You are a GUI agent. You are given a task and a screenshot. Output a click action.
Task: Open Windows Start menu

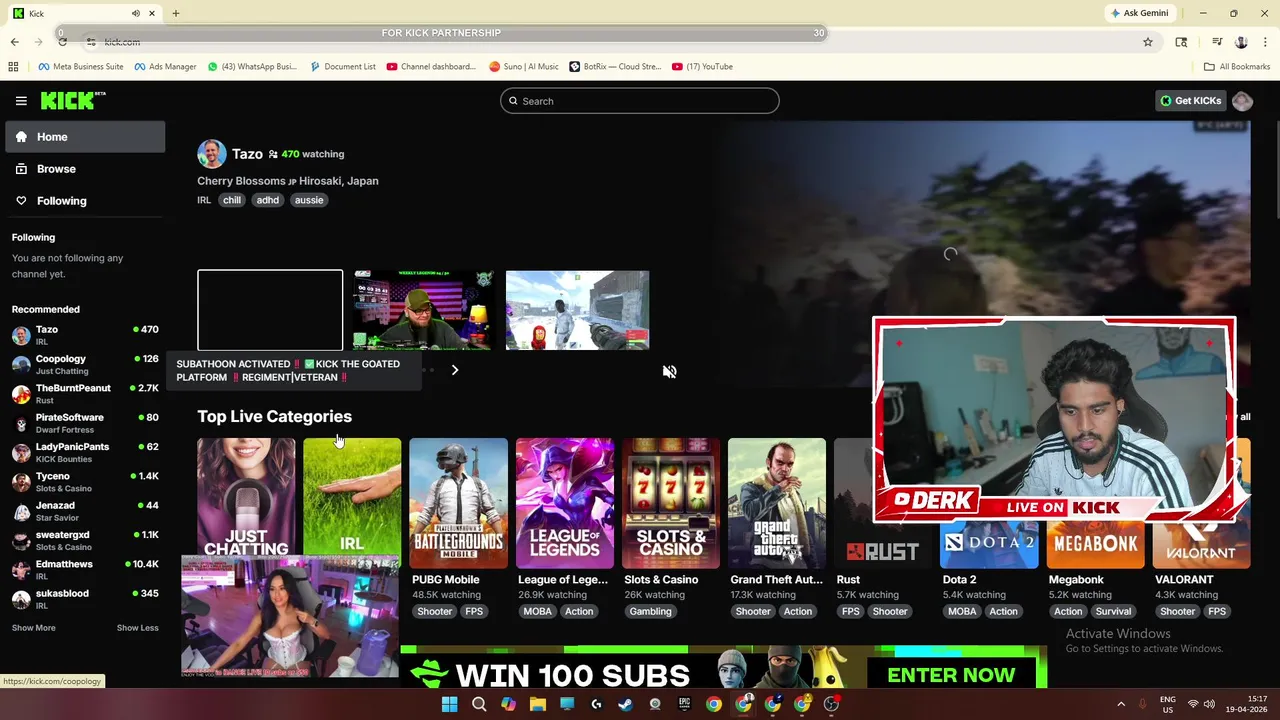[449, 704]
